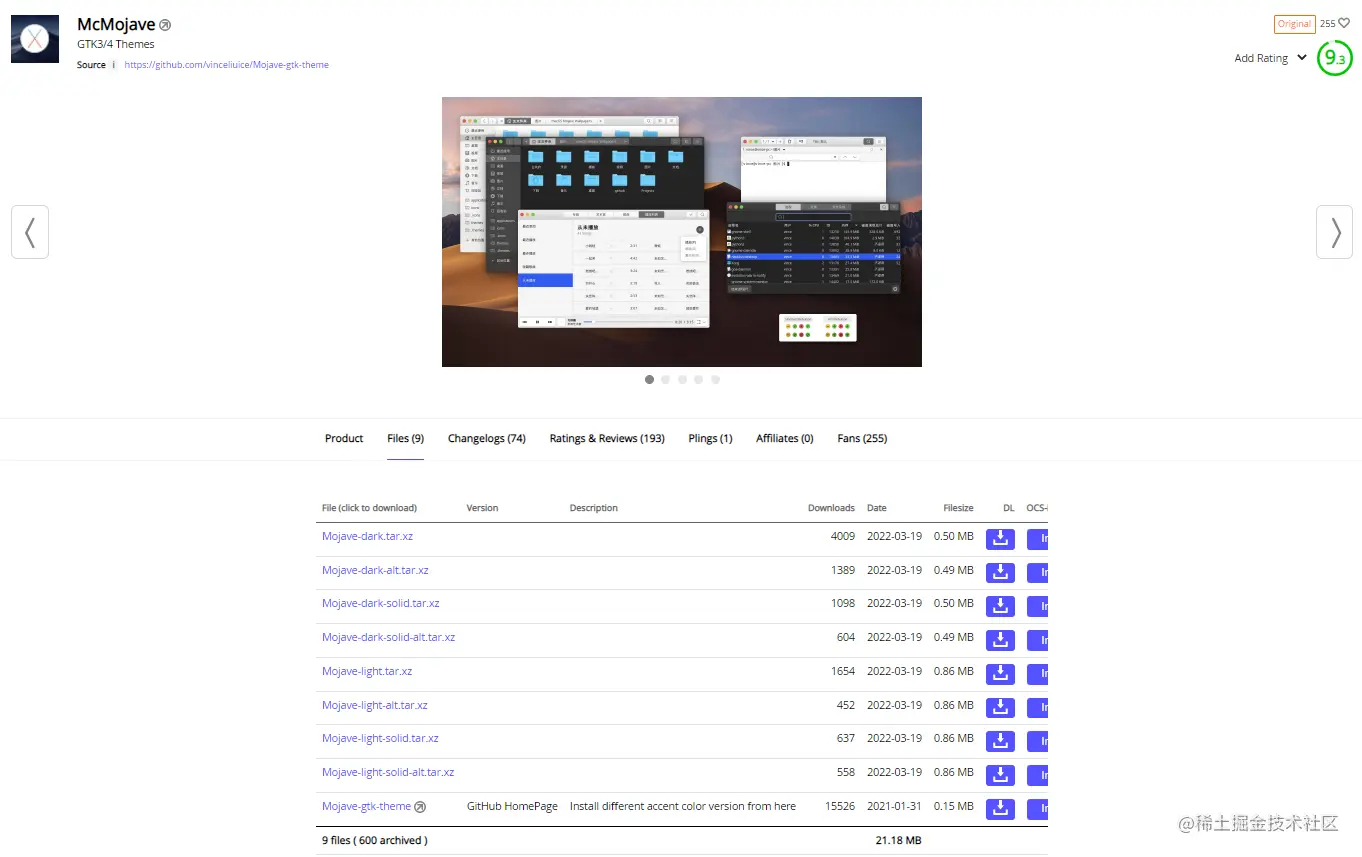Viewport: 1362px width, 857px height.
Task: Select the first carousel dot indicator
Action: 649,380
